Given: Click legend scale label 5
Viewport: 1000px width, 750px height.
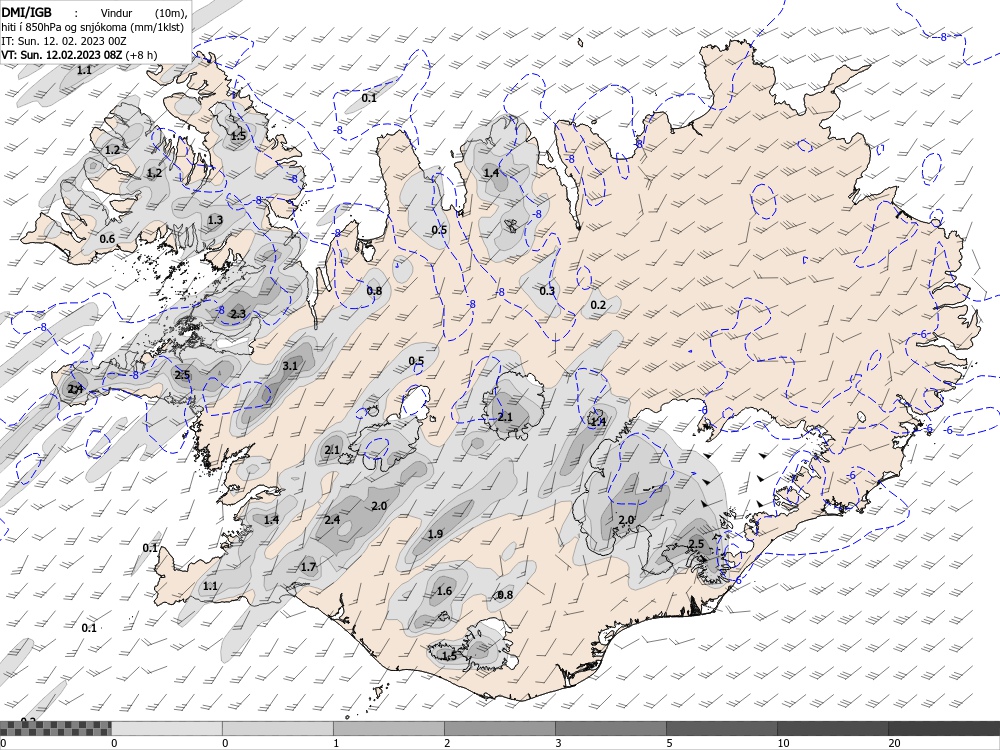Looking at the screenshot, I should (669, 743).
